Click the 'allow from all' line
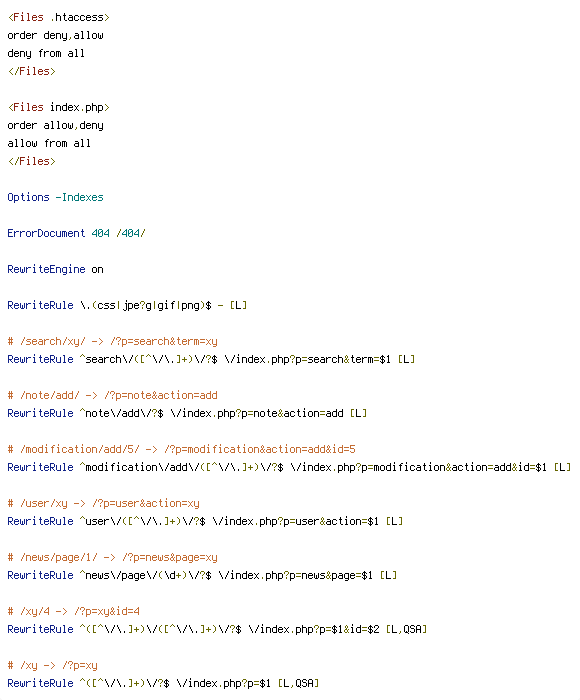The image size is (580, 700). point(49,143)
